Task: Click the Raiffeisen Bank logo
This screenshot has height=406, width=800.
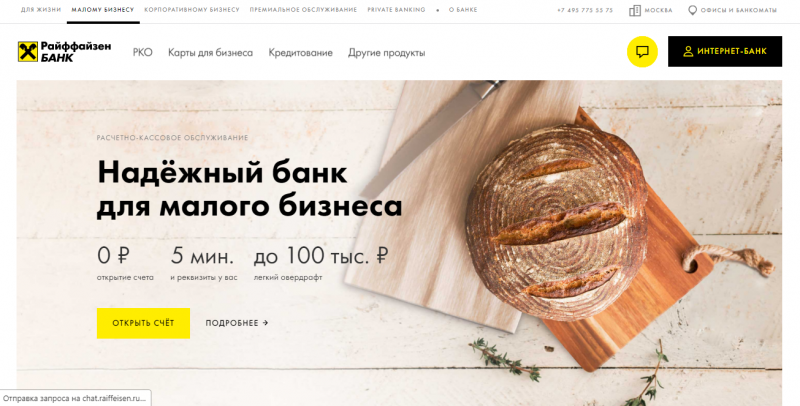Action: point(64,52)
